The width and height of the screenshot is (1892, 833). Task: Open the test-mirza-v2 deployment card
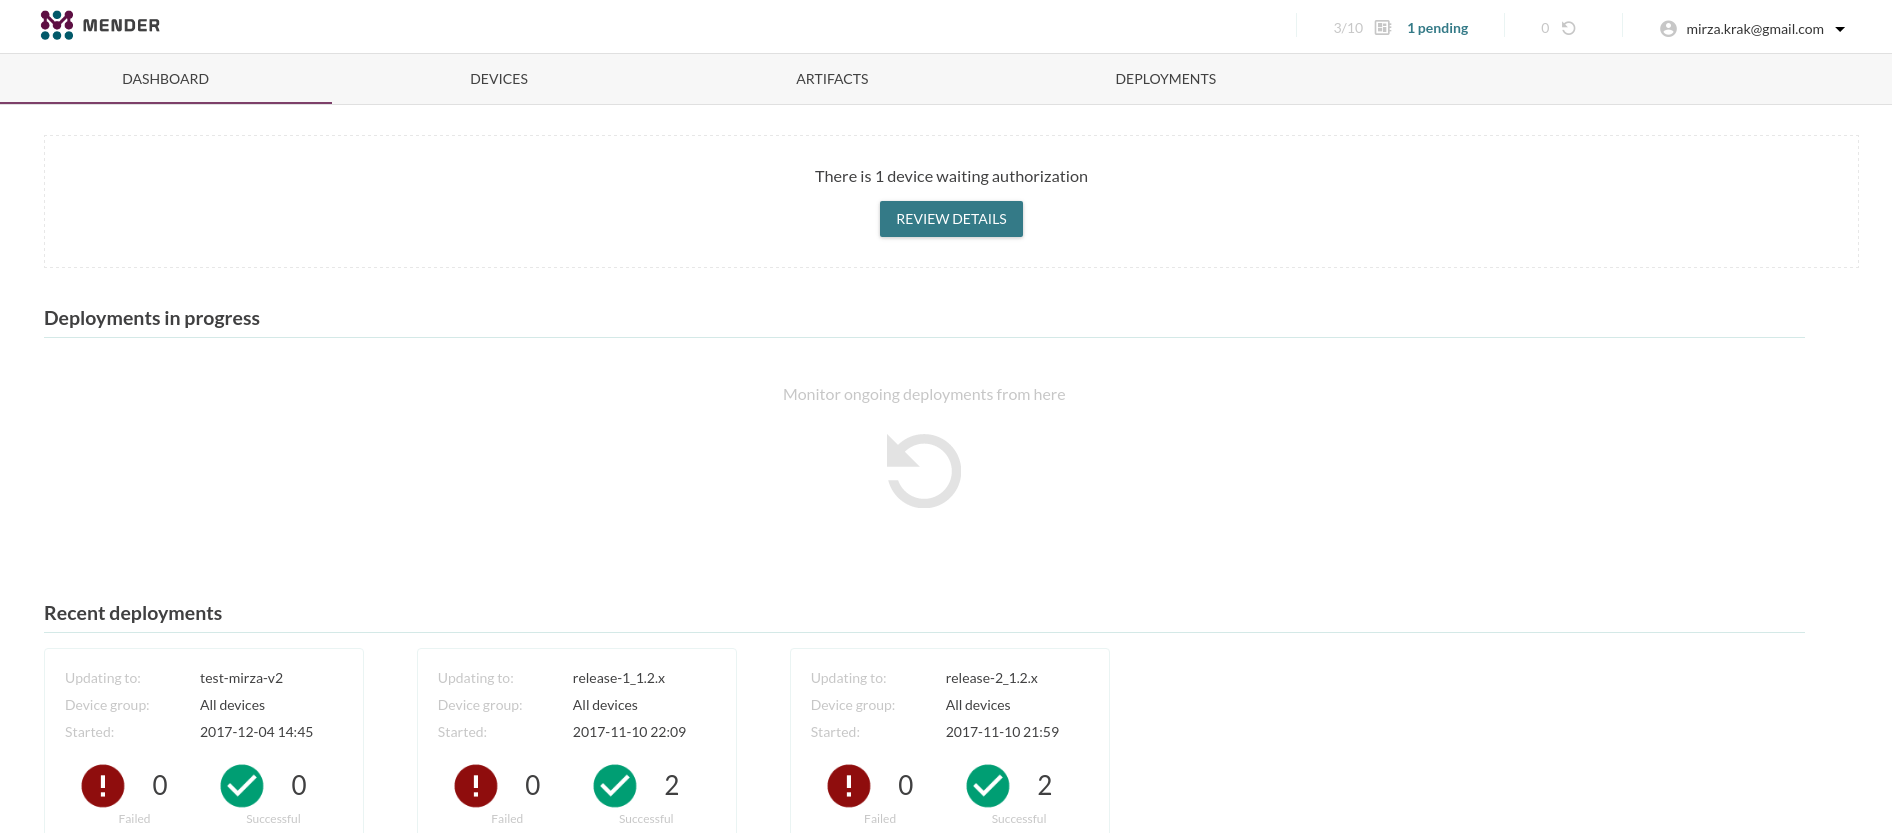(x=204, y=705)
